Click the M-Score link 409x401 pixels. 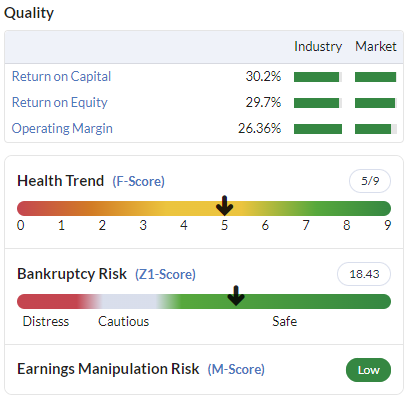(x=236, y=369)
